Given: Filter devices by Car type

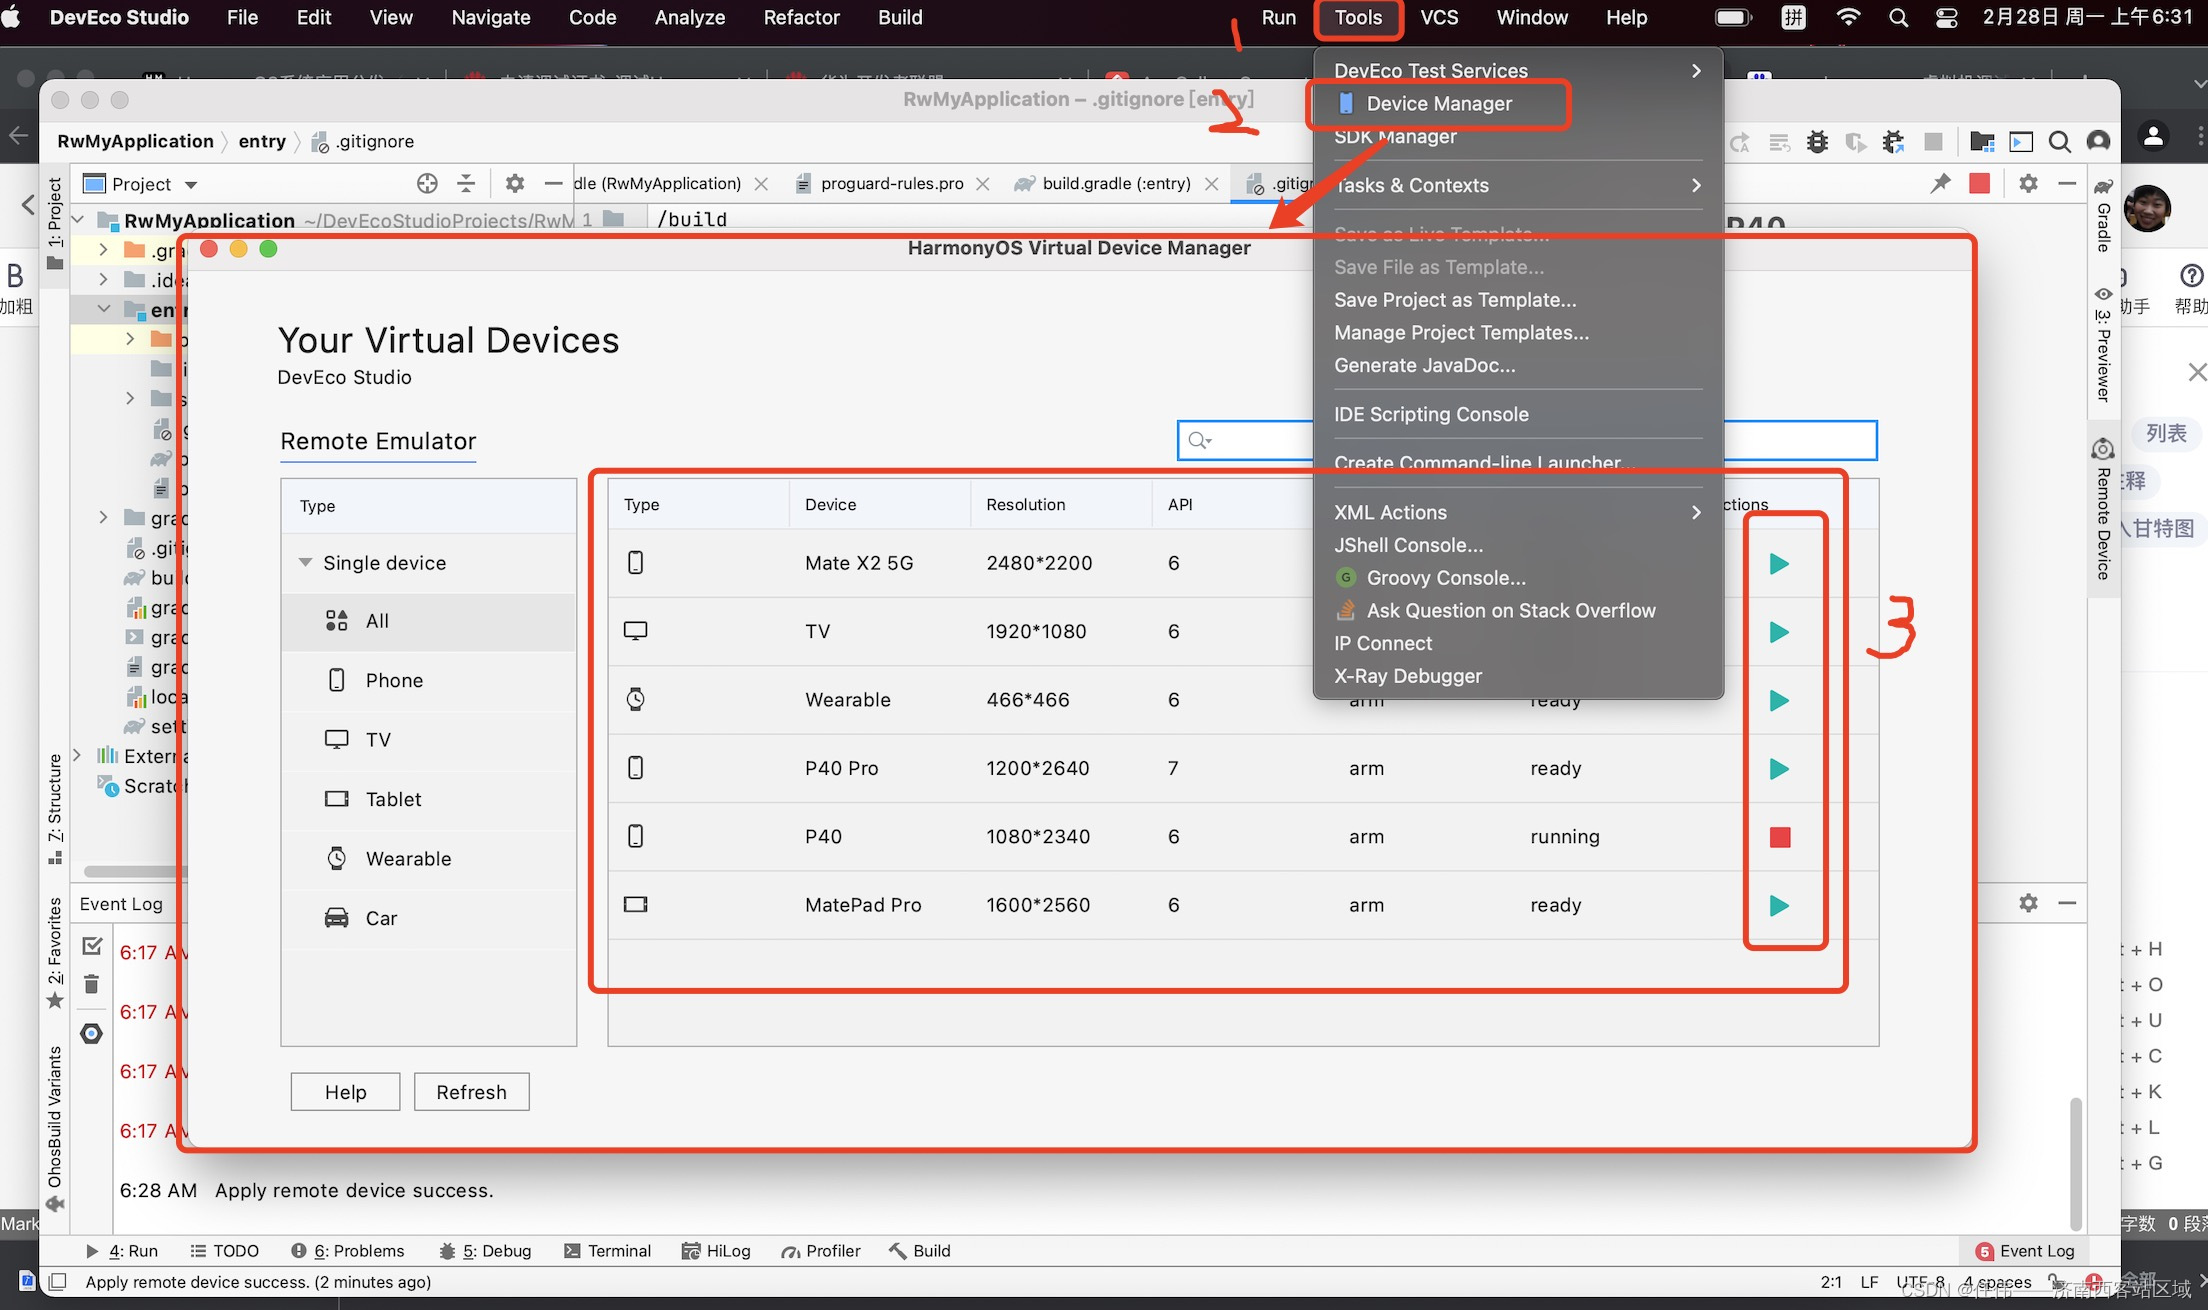Looking at the screenshot, I should coord(429,918).
